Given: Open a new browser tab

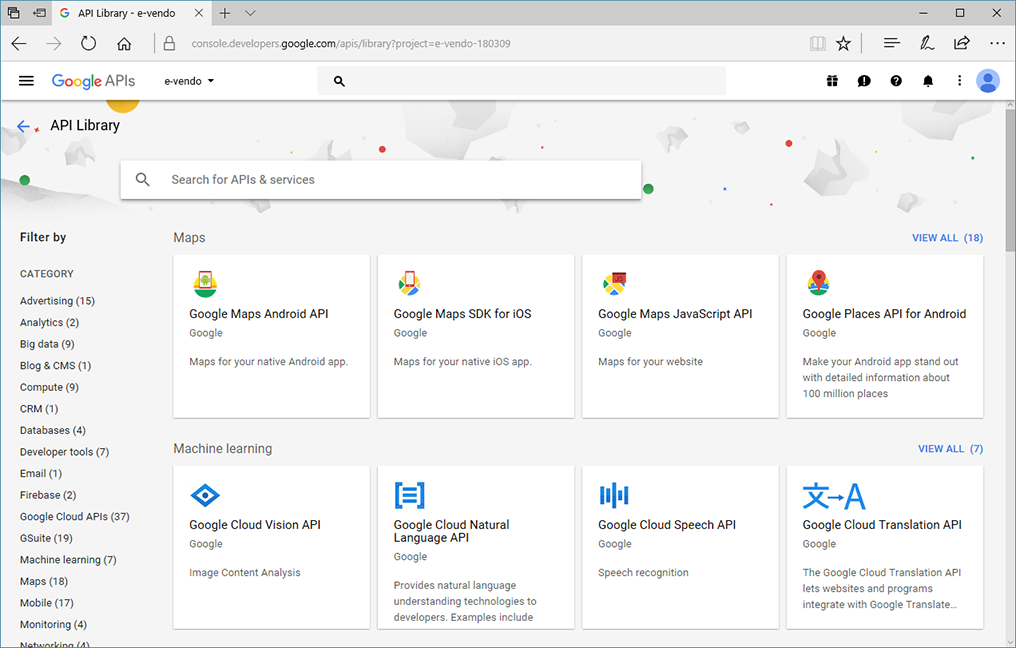Looking at the screenshot, I should (225, 13).
